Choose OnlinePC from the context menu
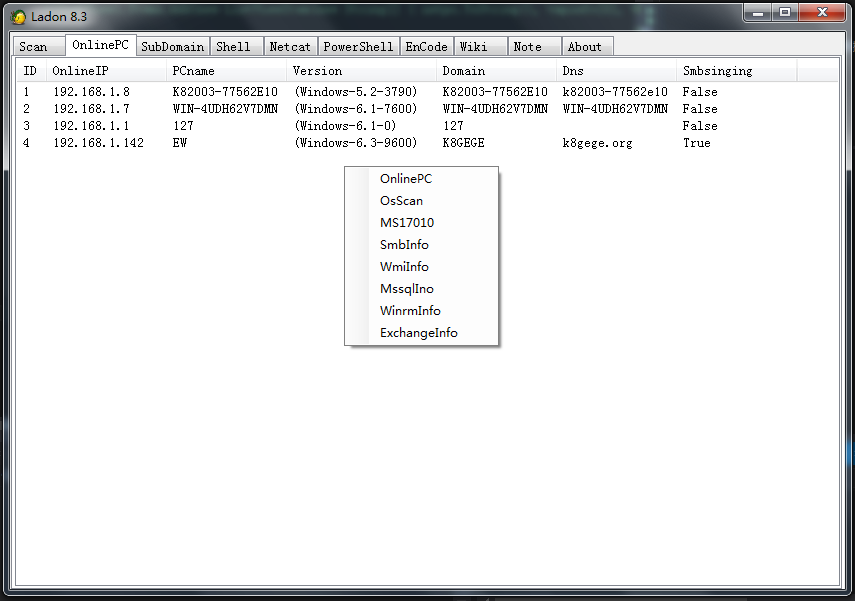The width and height of the screenshot is (855, 601). pyautogui.click(x=422, y=179)
